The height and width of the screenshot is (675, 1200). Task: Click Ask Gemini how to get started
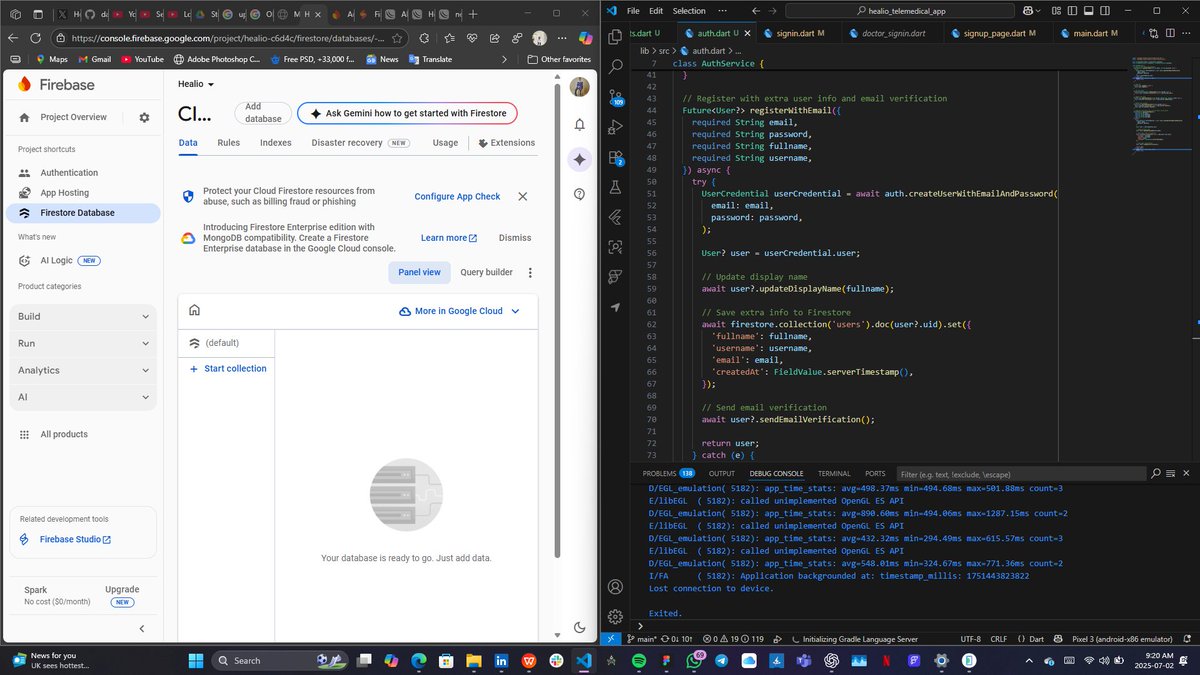(407, 113)
